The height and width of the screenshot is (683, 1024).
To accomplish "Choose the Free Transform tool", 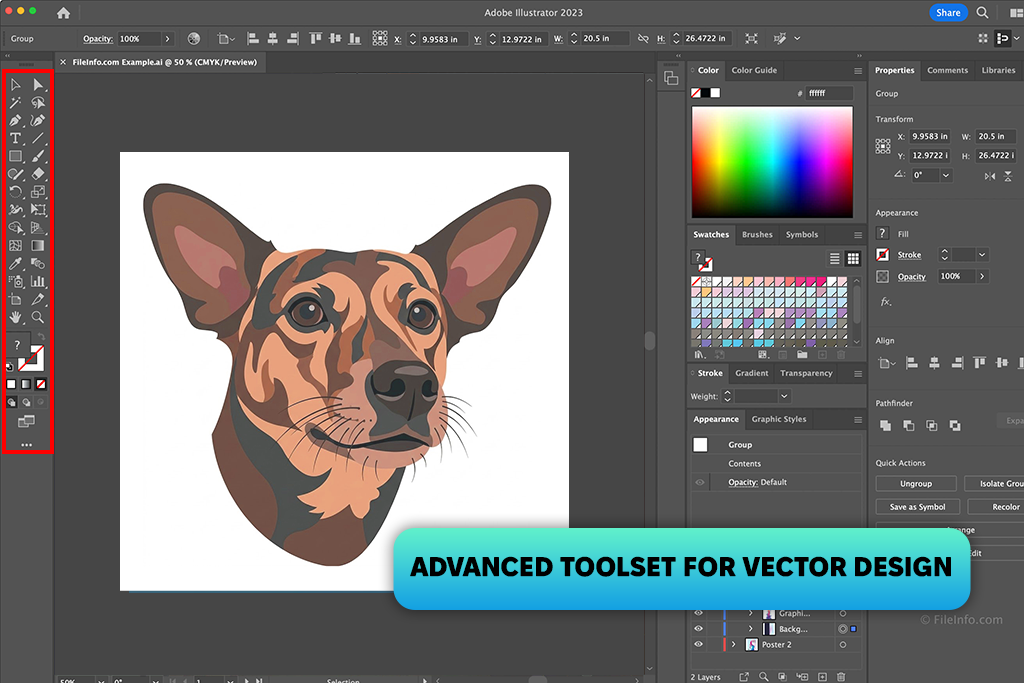I will tap(38, 210).
